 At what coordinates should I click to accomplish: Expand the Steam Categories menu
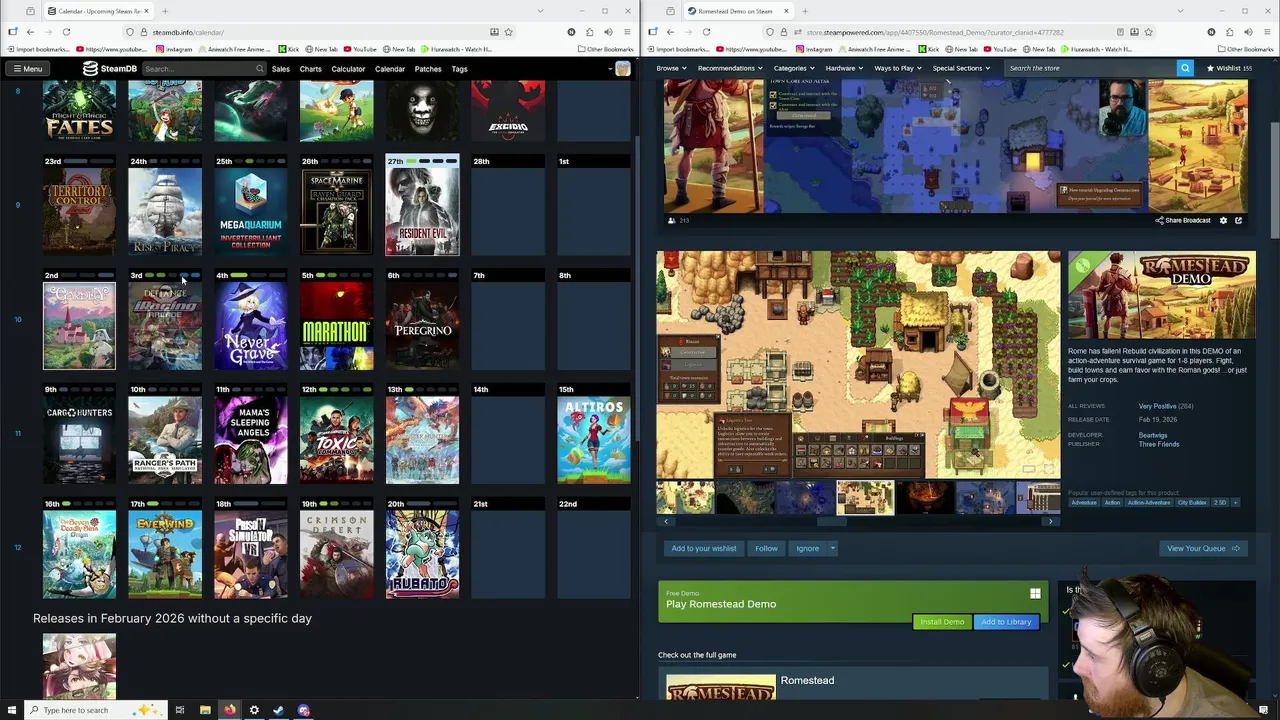[x=793, y=68]
